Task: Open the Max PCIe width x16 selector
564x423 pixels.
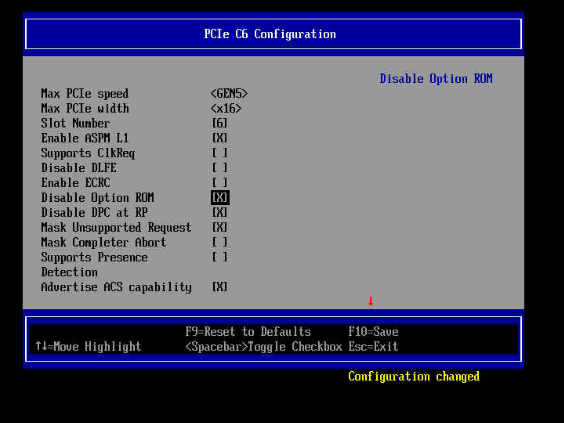Action: point(226,108)
